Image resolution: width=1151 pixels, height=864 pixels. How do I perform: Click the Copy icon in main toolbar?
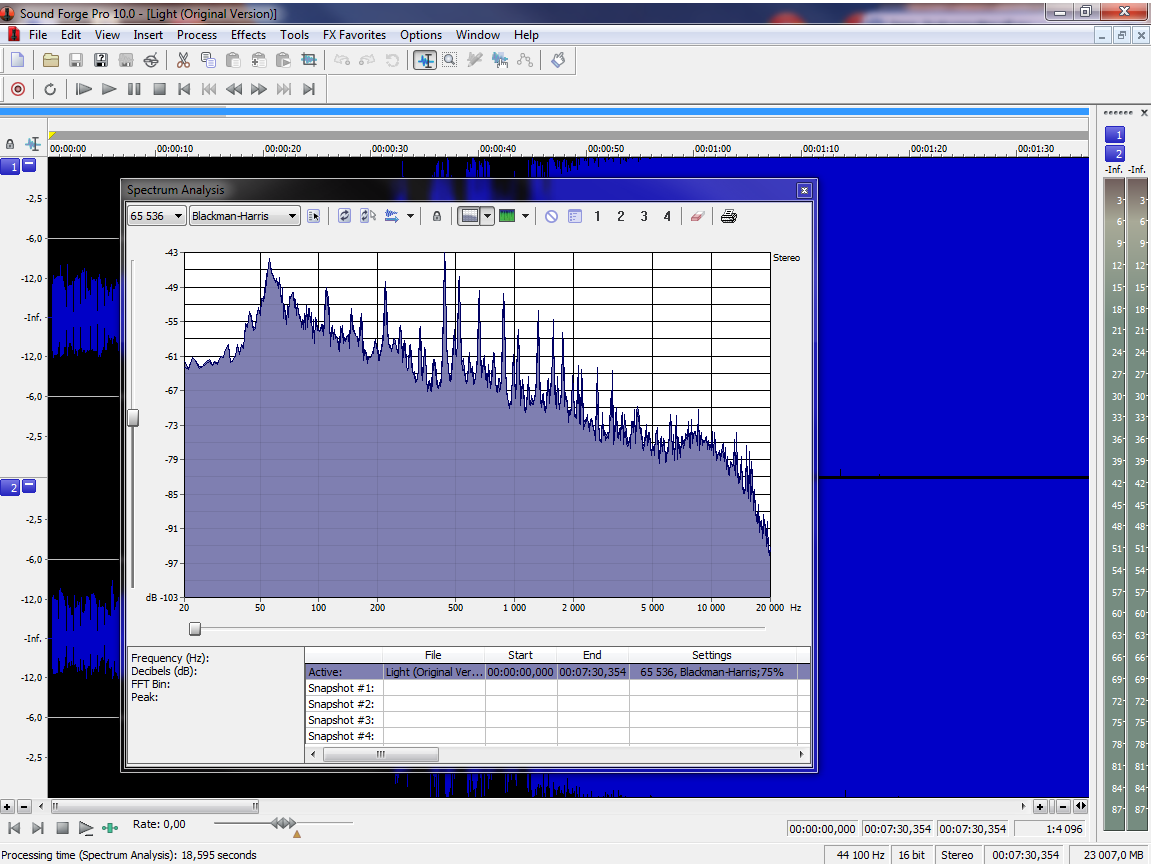(x=208, y=60)
